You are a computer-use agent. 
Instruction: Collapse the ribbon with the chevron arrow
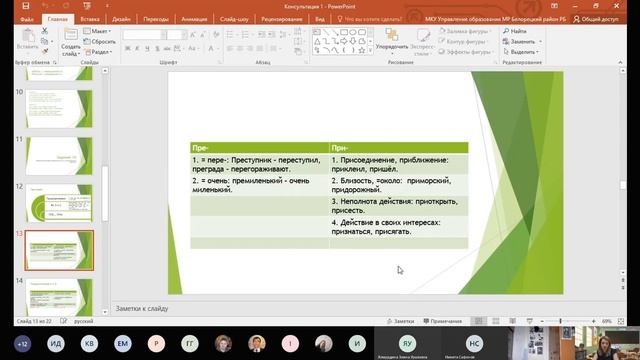pos(620,62)
